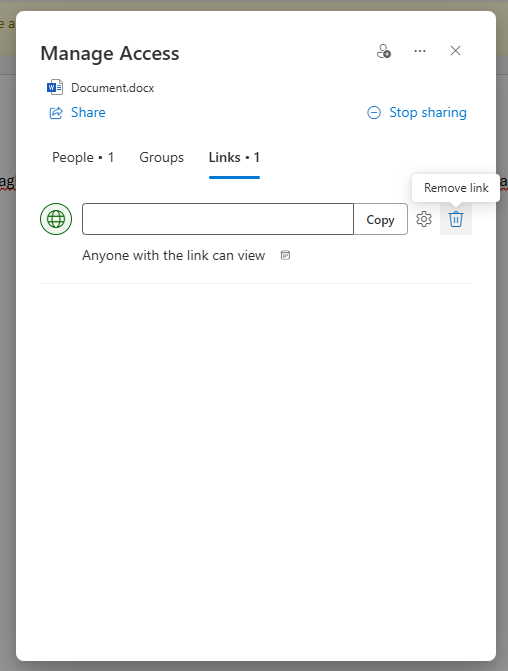The width and height of the screenshot is (508, 671).
Task: Select the Links tab
Action: pyautogui.click(x=234, y=157)
